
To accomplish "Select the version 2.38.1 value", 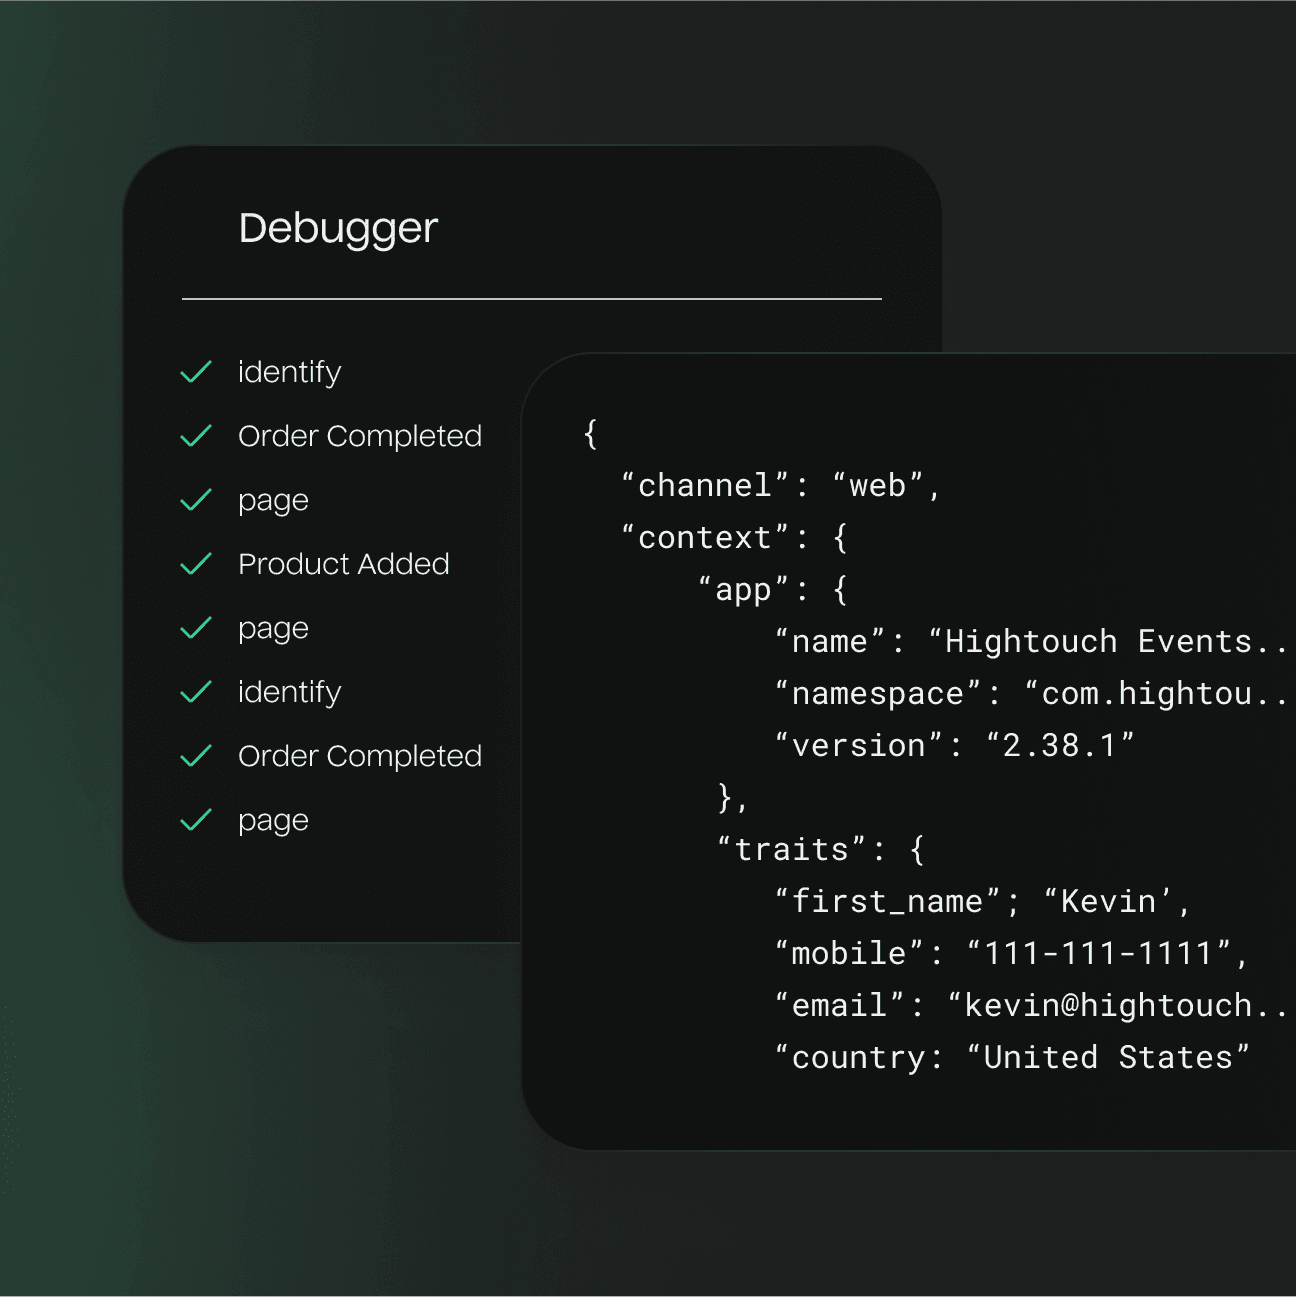I will [1062, 744].
